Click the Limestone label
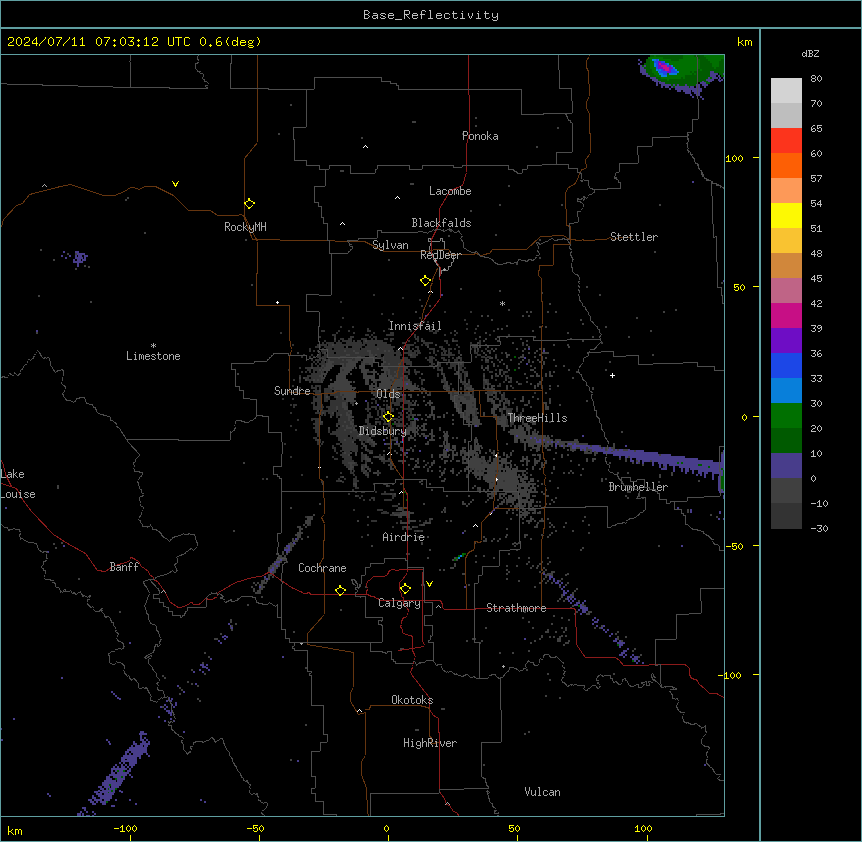Screen dimensions: 862x842 coord(153,356)
